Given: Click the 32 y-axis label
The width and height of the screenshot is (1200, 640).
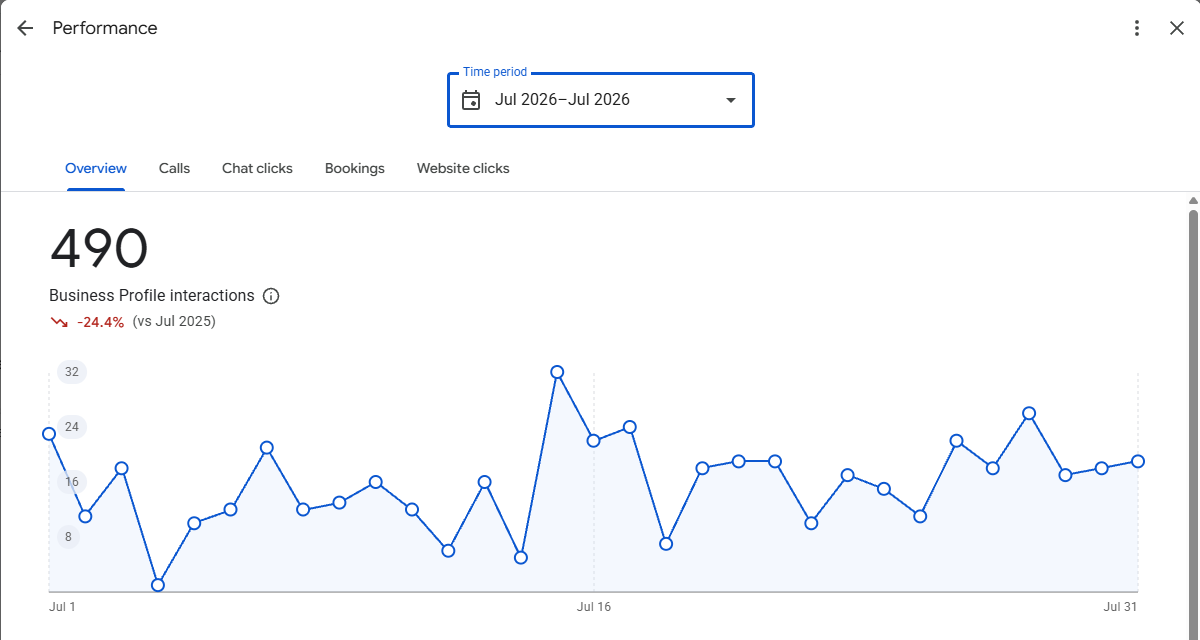Looking at the screenshot, I should point(72,372).
